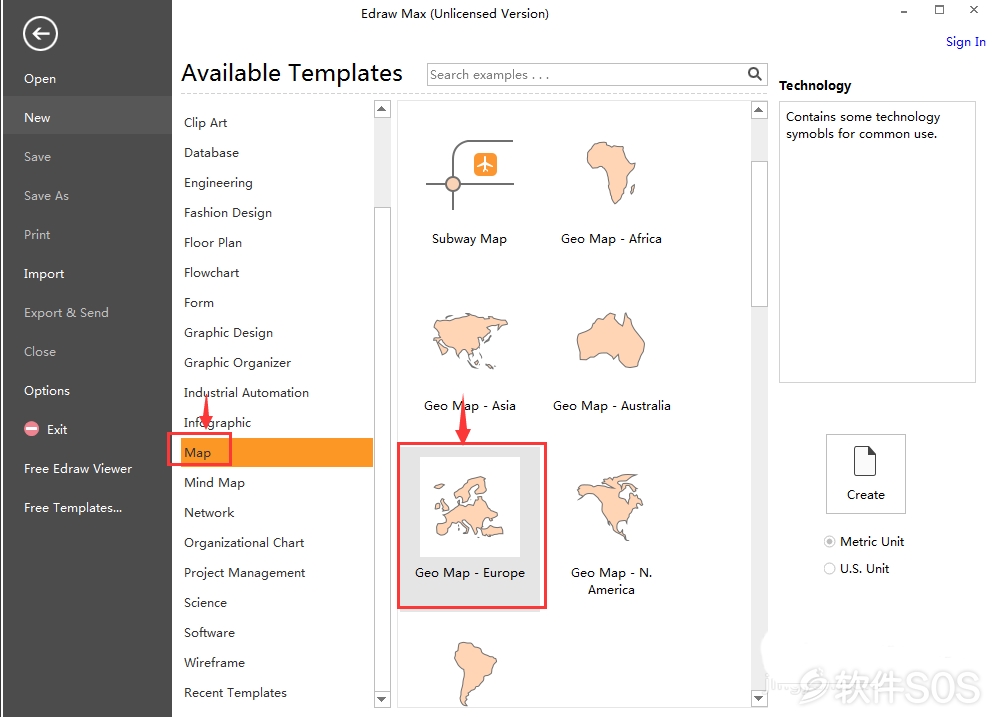
Task: Choose the Metric Unit radio button
Action: pyautogui.click(x=829, y=541)
